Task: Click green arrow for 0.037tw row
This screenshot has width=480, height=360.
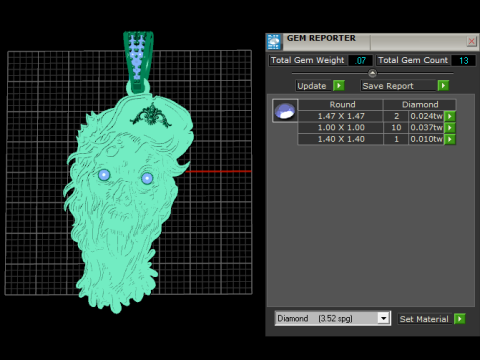Action: coord(450,128)
